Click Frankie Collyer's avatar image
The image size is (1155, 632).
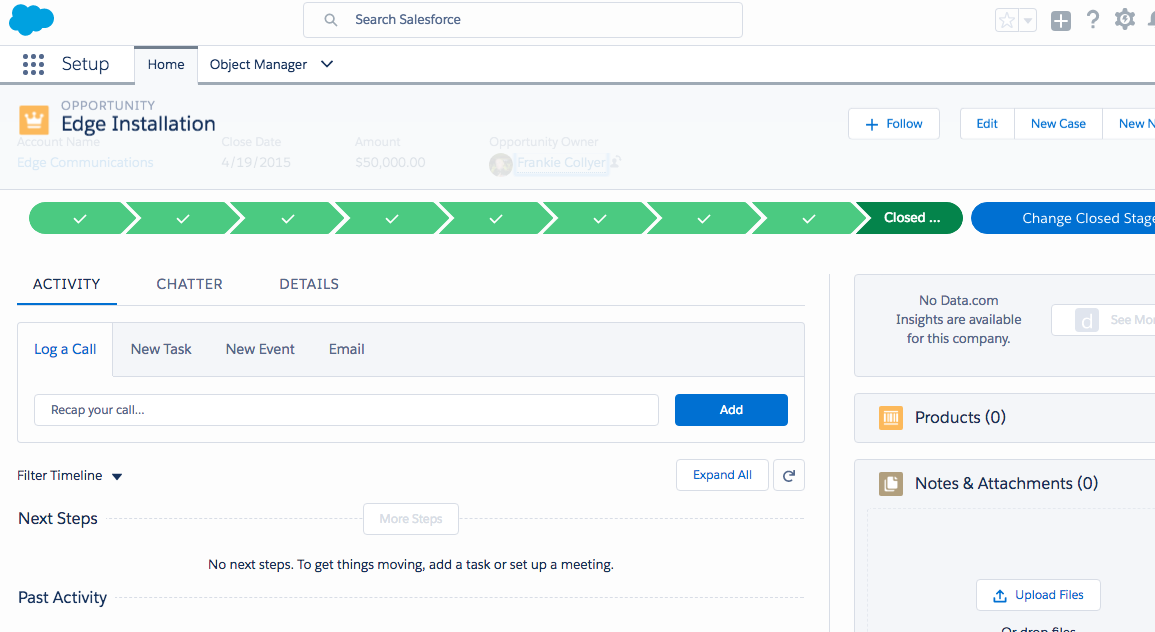(x=501, y=164)
